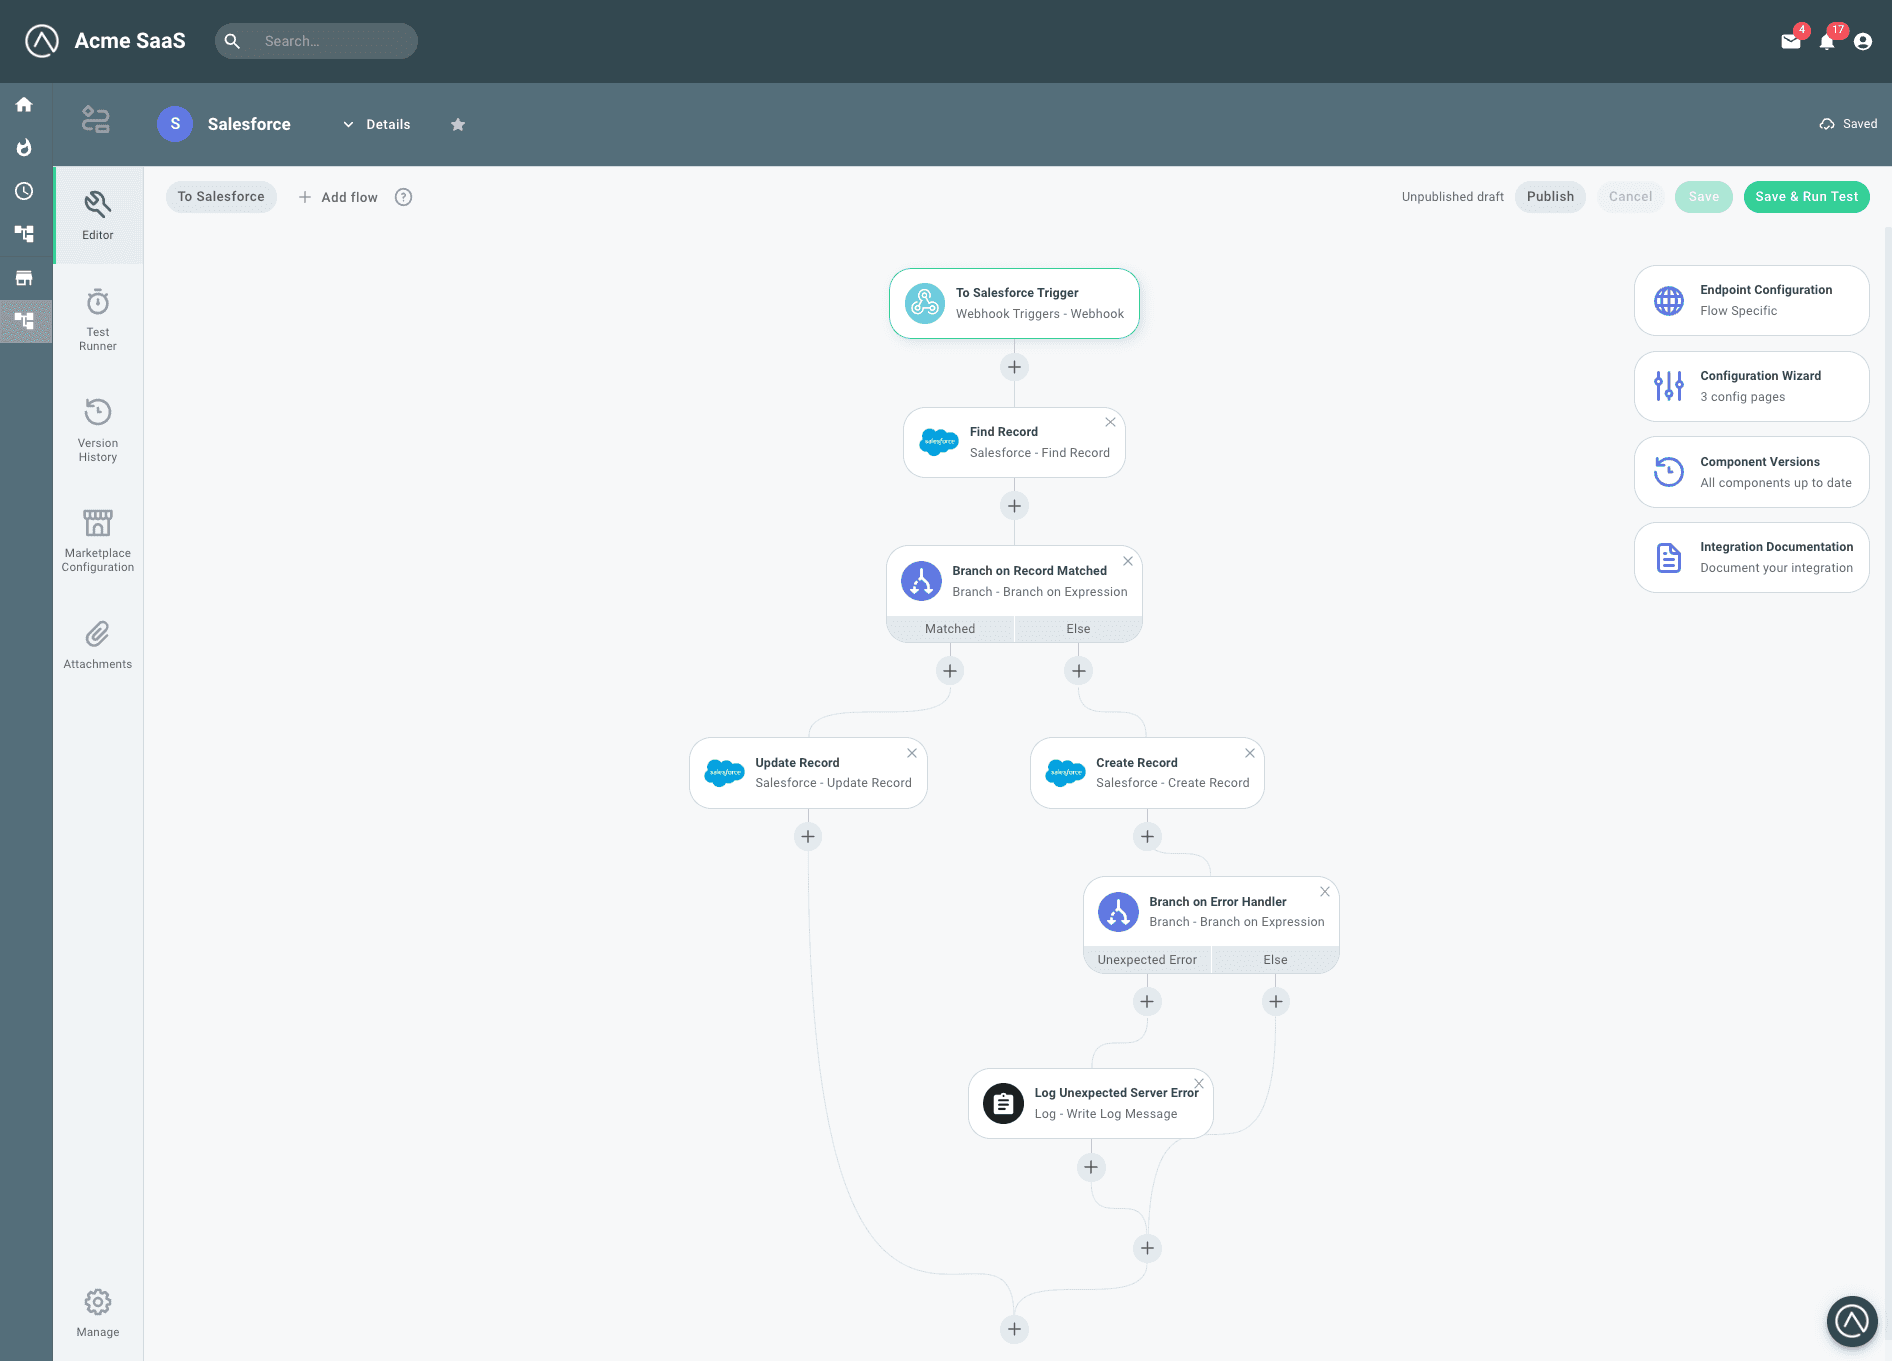The width and height of the screenshot is (1892, 1361).
Task: Open Endpoint Configuration card
Action: click(x=1751, y=300)
